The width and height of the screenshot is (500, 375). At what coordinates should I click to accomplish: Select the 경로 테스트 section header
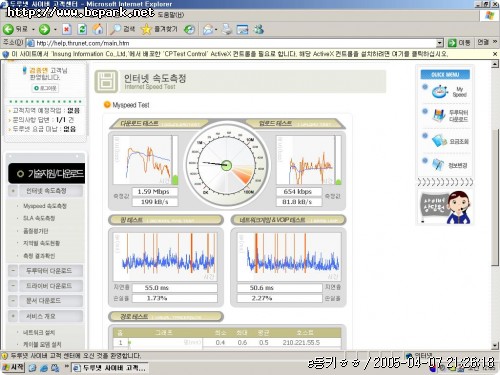pyautogui.click(x=166, y=316)
